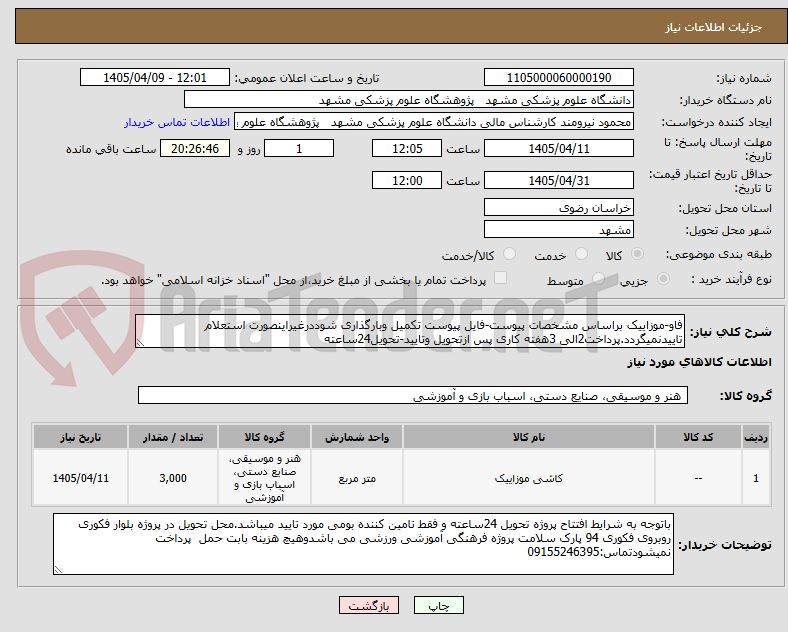Click the کد کالا column header

[x=698, y=437]
